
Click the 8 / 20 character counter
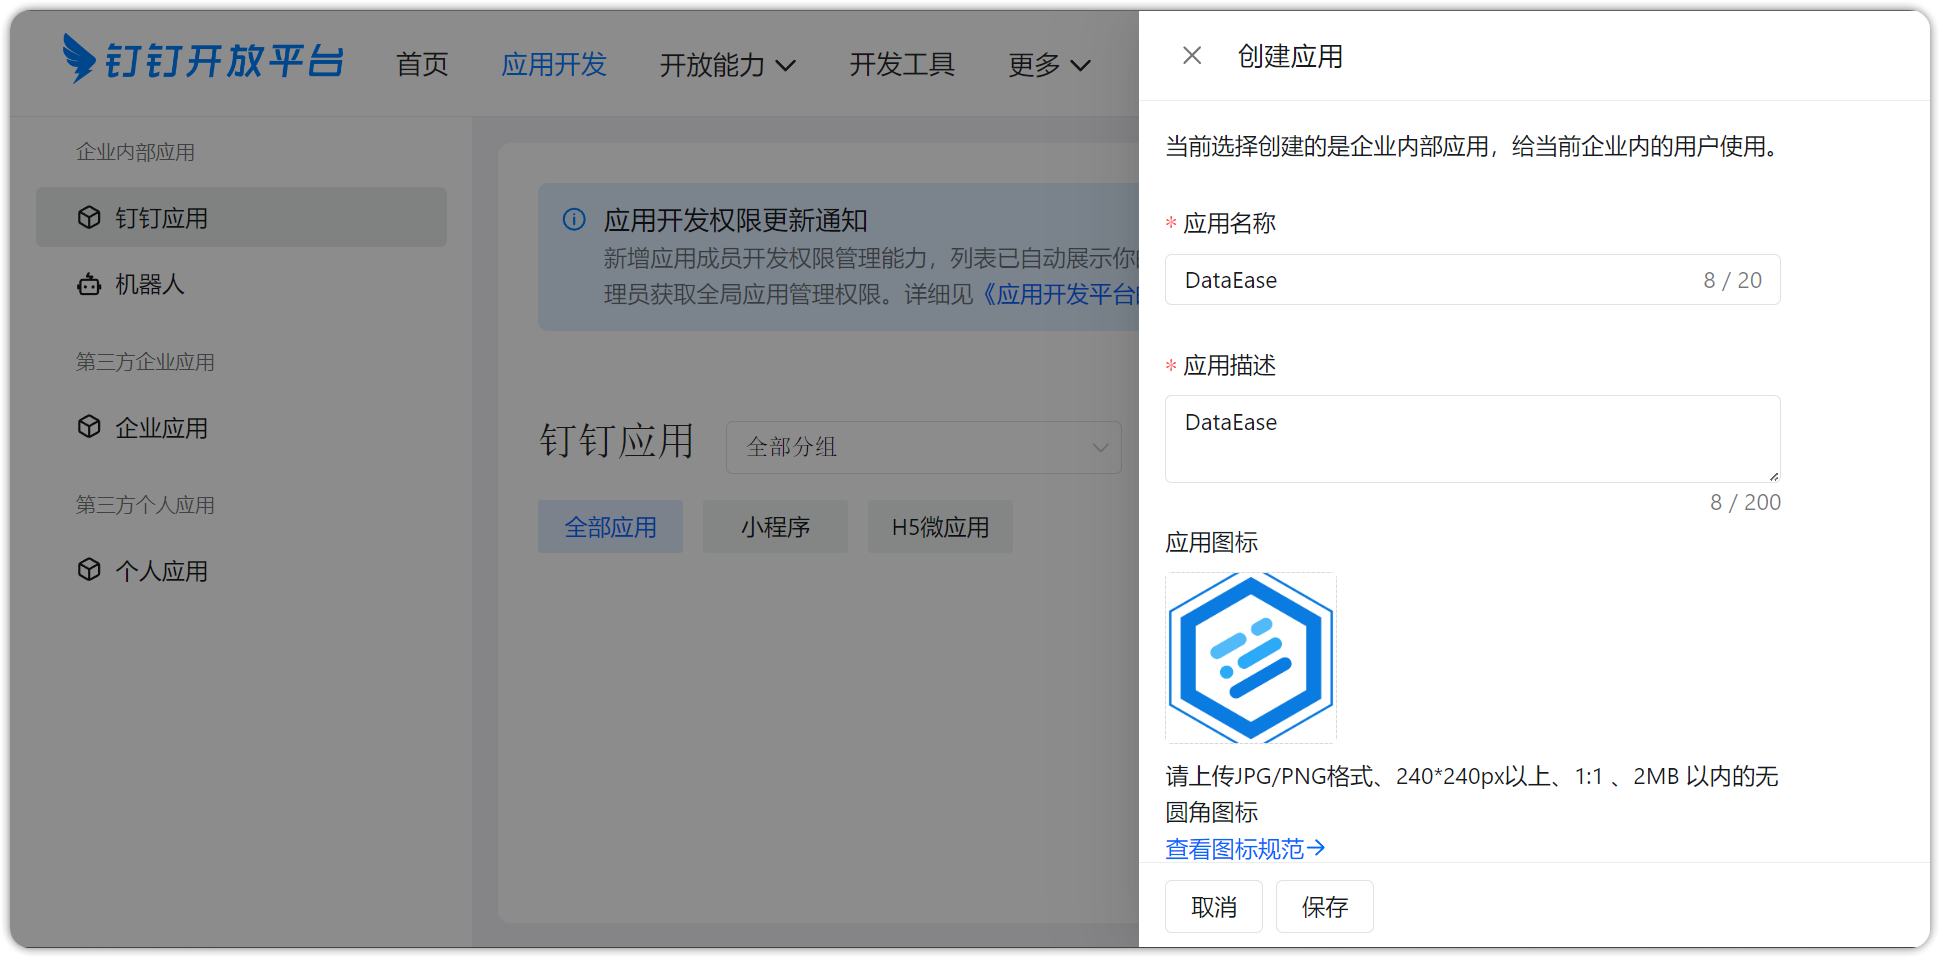click(x=1732, y=281)
